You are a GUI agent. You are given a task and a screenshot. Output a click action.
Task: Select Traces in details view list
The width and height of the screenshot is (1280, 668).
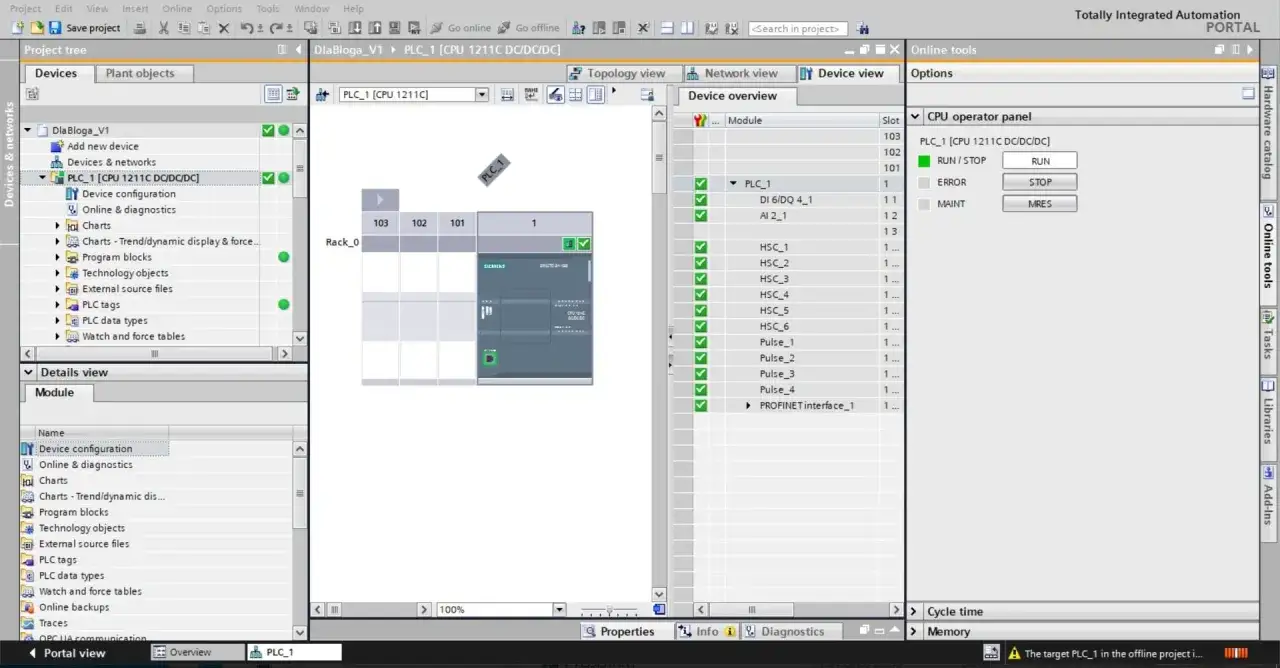click(x=53, y=623)
